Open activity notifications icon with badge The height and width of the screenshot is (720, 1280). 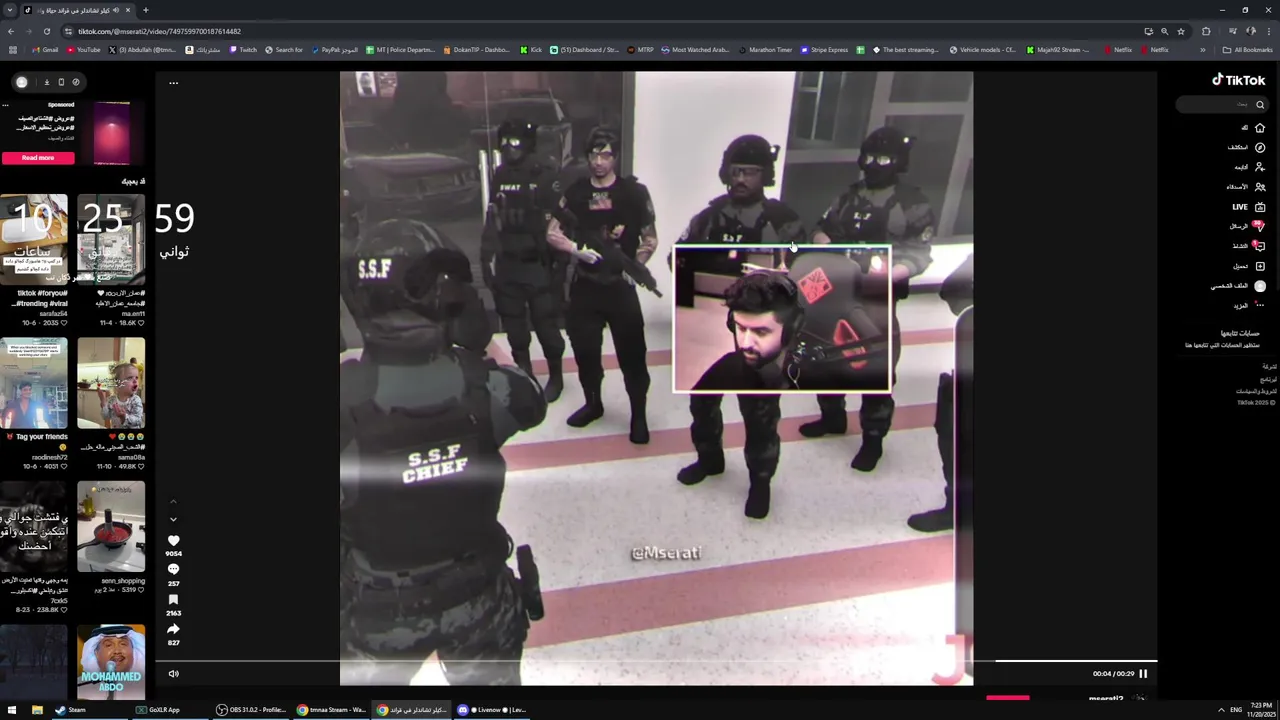(1260, 246)
